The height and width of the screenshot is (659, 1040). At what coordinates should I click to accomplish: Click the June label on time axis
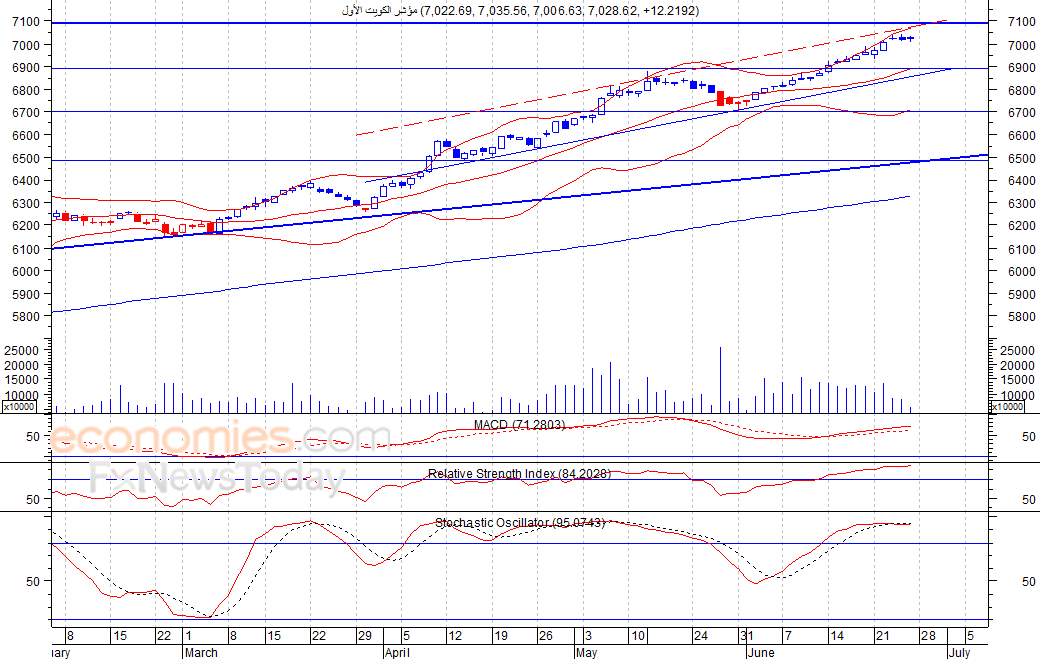761,652
